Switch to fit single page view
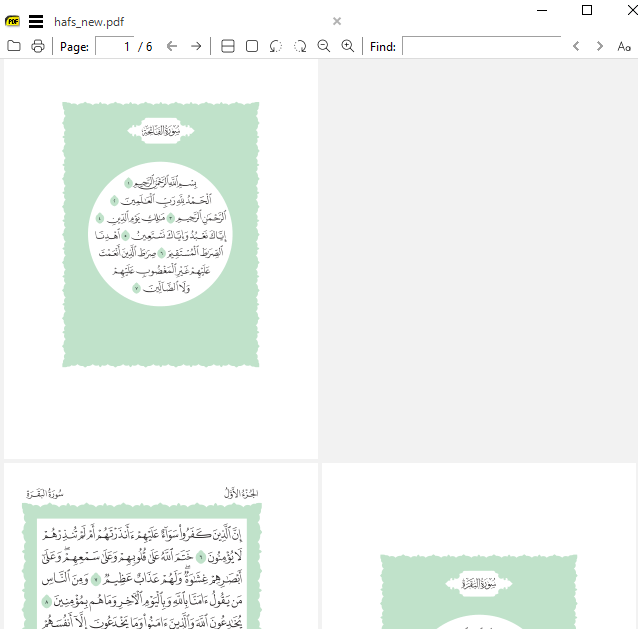Screen dimensions: 638x629 (252, 46)
